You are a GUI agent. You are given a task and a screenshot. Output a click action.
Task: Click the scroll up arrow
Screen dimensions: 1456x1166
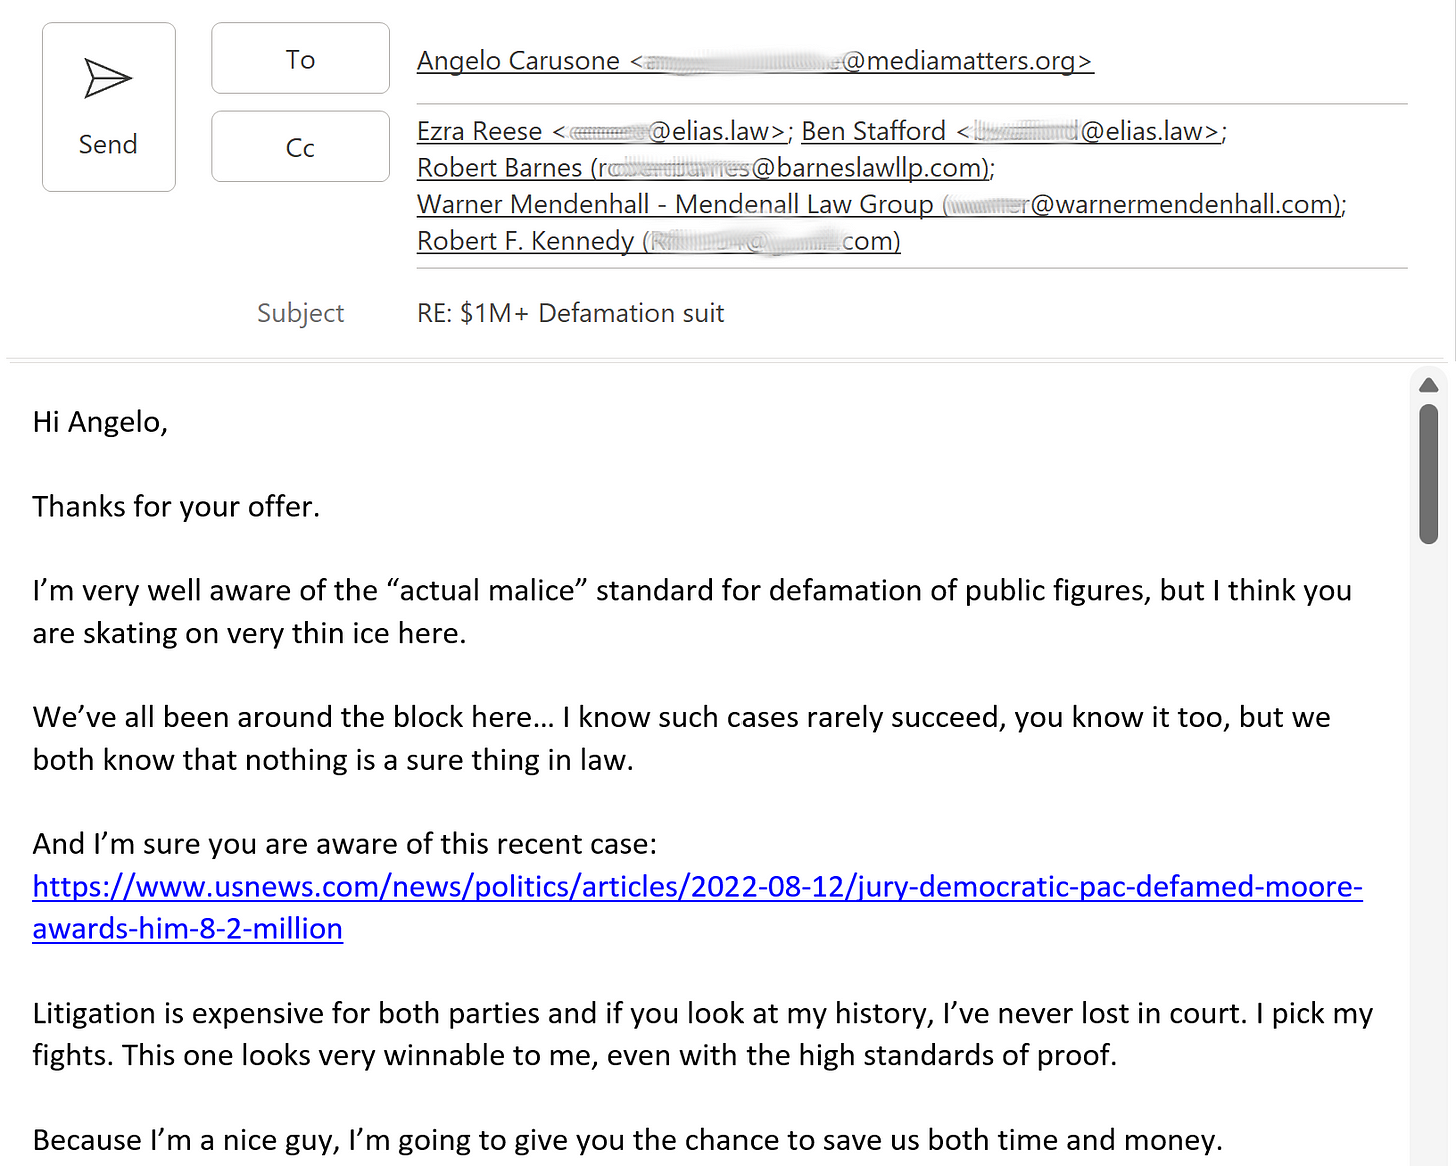point(1428,385)
